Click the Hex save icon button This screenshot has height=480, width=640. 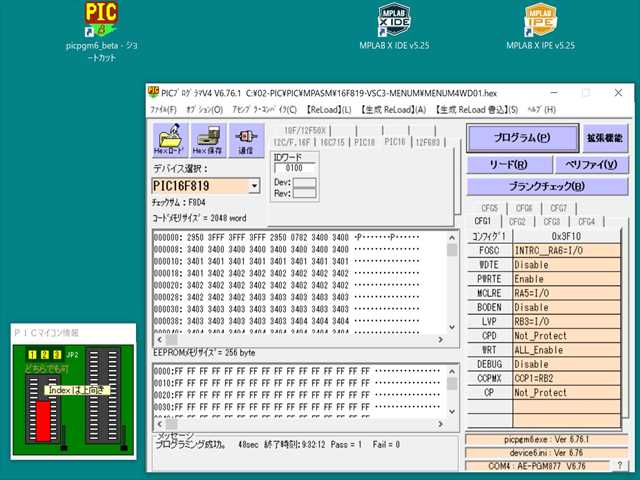[x=206, y=140]
